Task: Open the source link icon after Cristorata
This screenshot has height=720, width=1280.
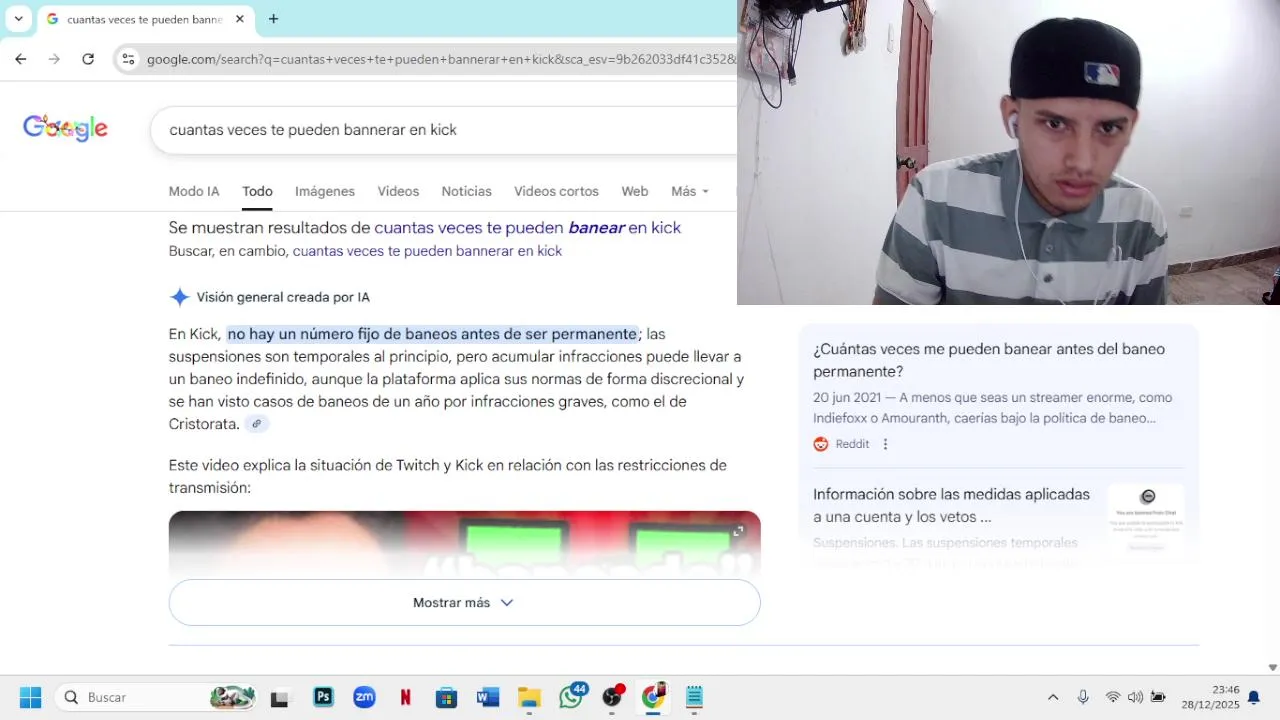Action: point(257,424)
